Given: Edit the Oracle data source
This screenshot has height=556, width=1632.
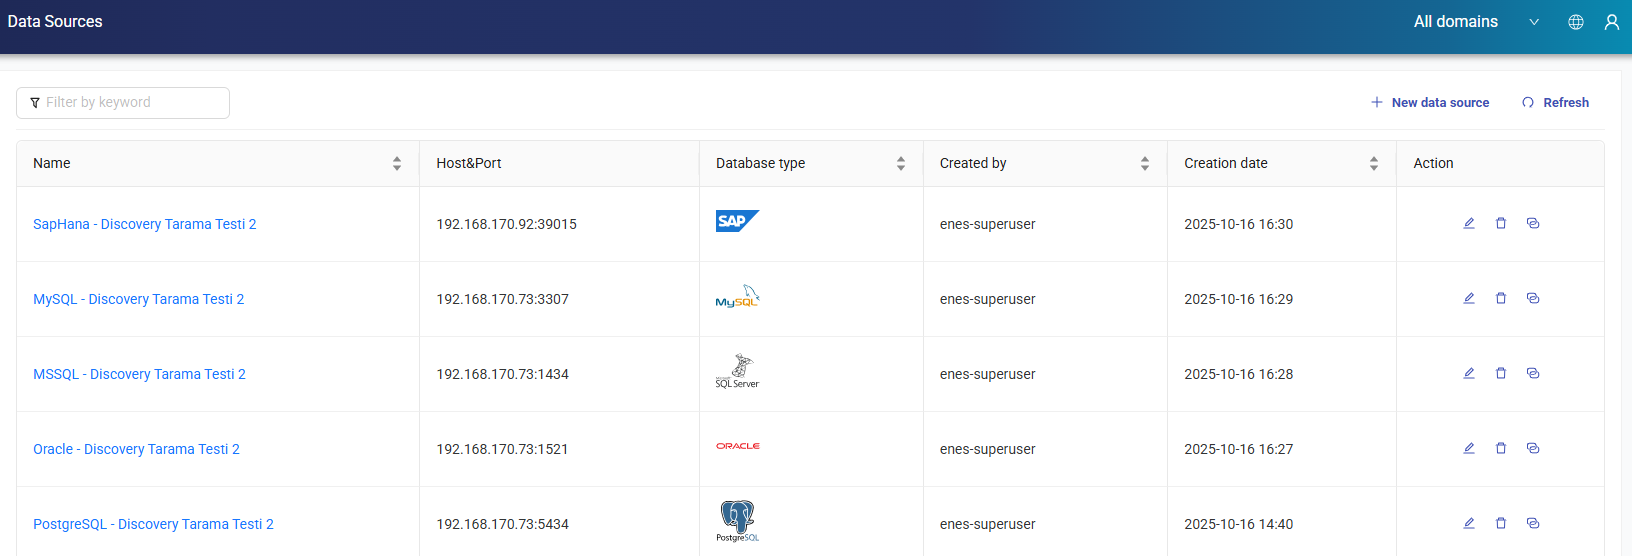Looking at the screenshot, I should point(1469,448).
